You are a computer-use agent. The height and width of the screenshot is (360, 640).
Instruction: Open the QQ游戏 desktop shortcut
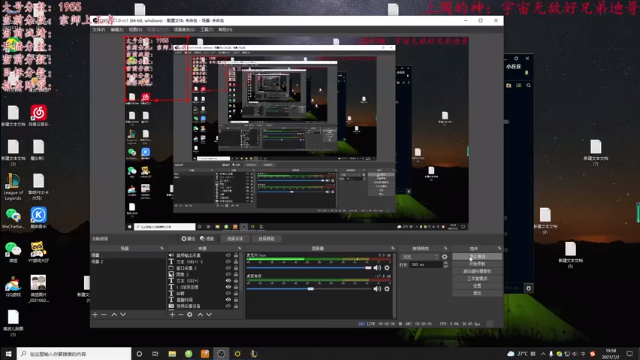(x=13, y=286)
